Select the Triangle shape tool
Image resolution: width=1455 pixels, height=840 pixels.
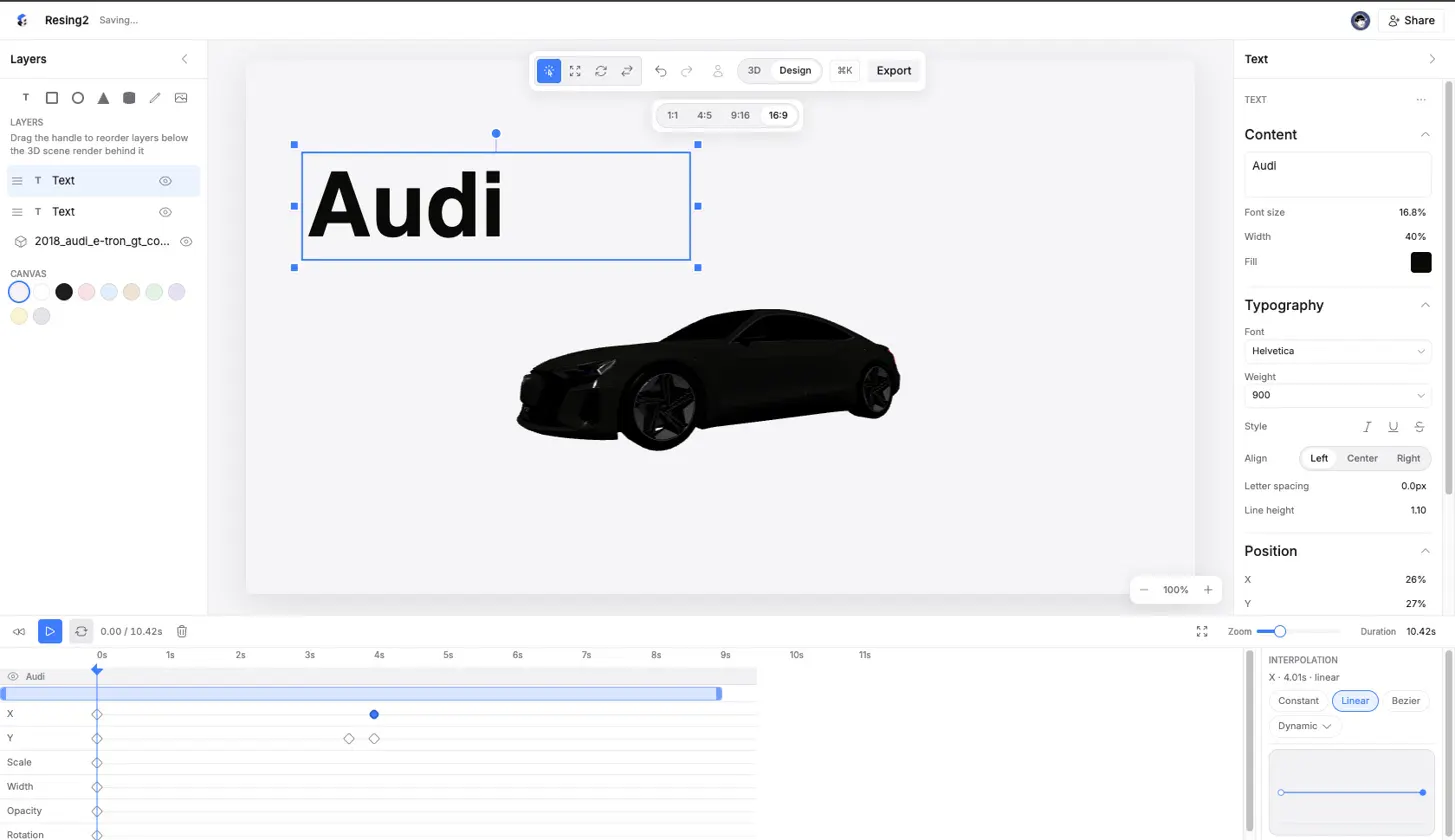[103, 98]
